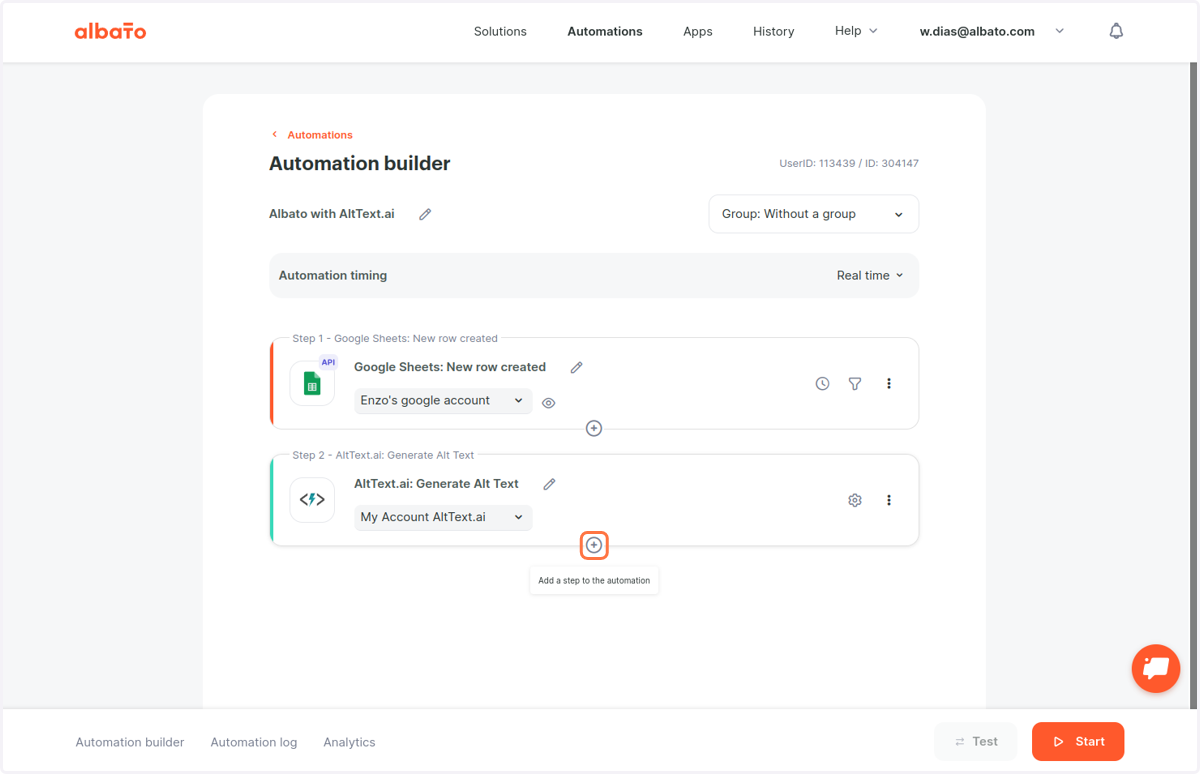The width and height of the screenshot is (1200, 774).
Task: Click the Test button
Action: point(976,742)
